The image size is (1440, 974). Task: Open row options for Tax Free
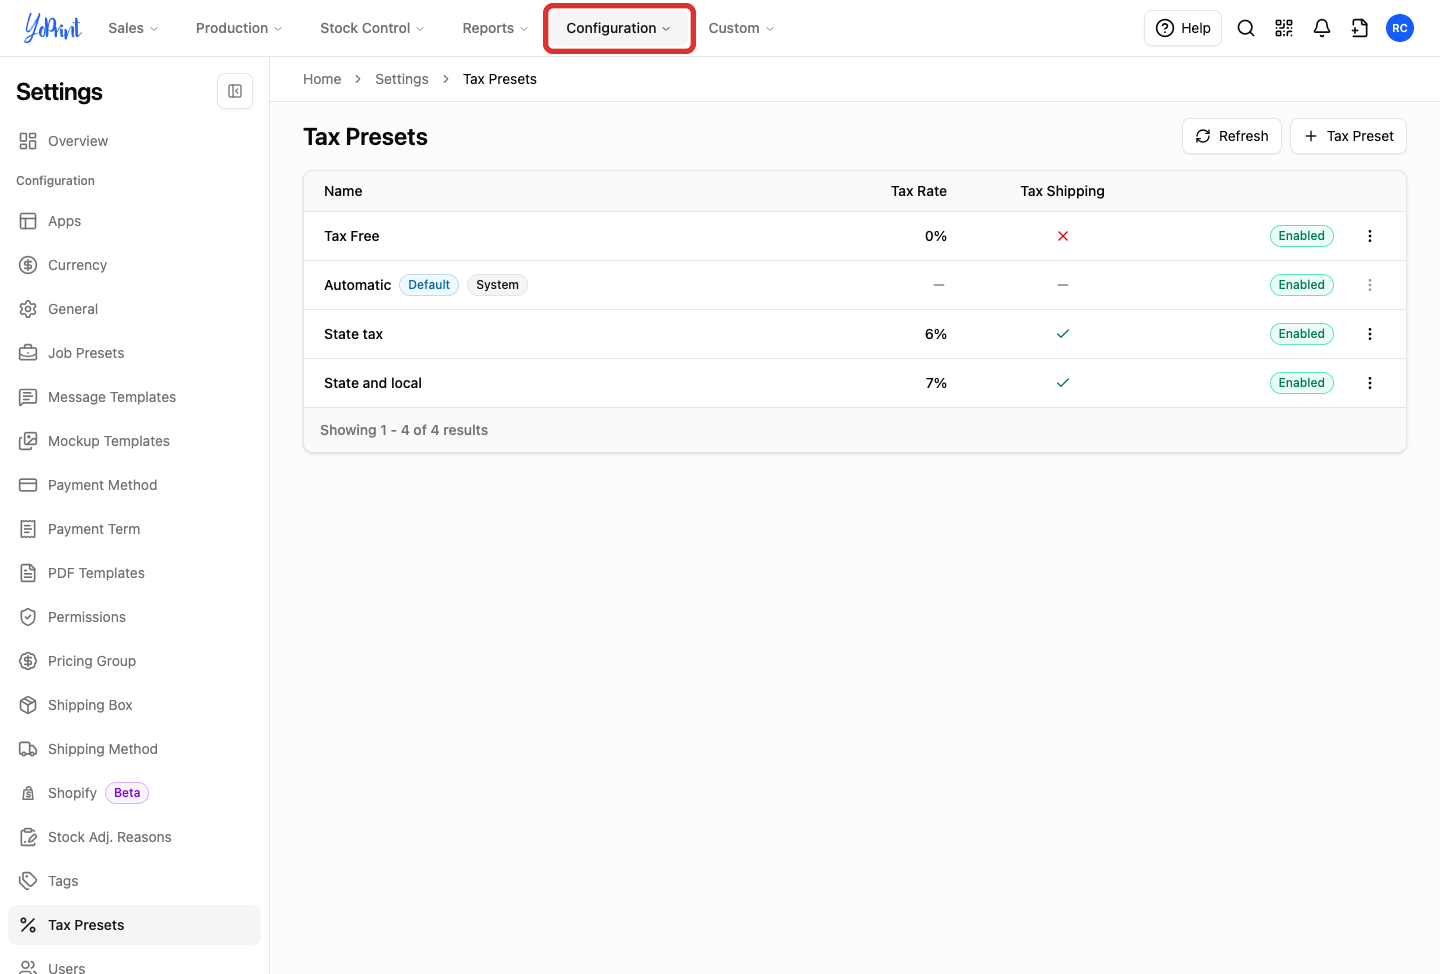pyautogui.click(x=1370, y=236)
